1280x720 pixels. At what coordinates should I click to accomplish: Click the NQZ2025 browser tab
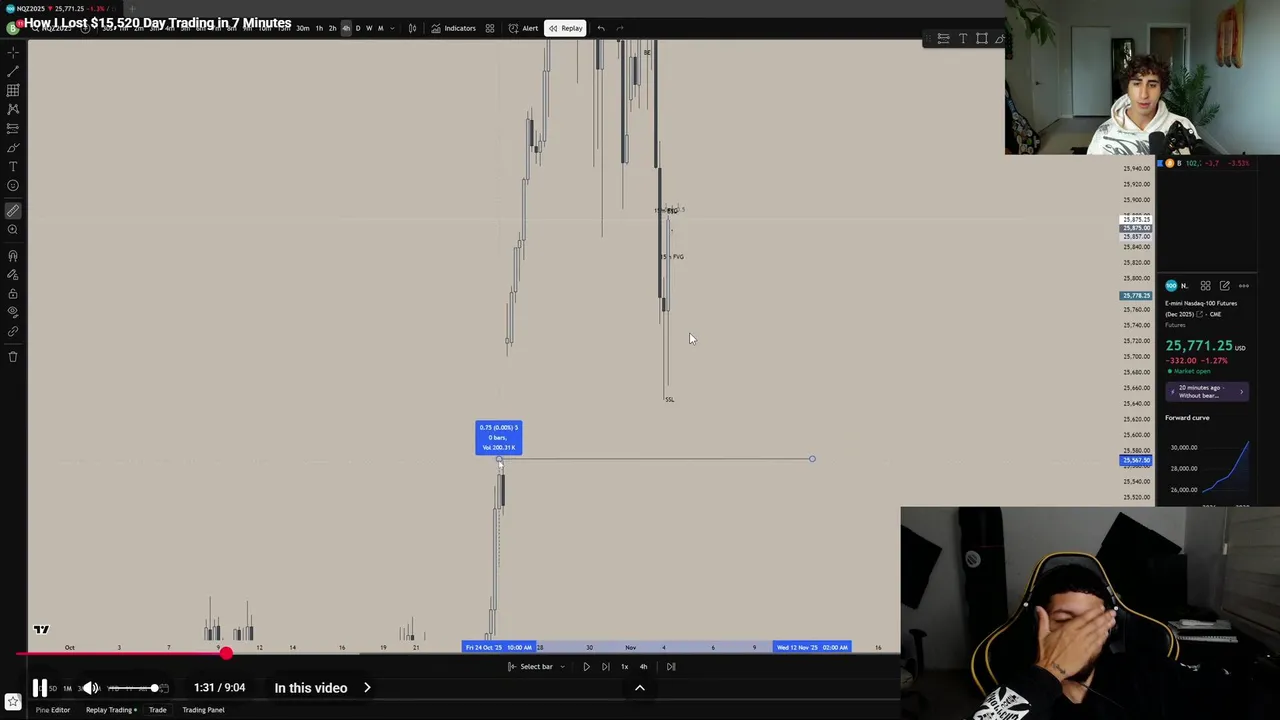pyautogui.click(x=60, y=8)
